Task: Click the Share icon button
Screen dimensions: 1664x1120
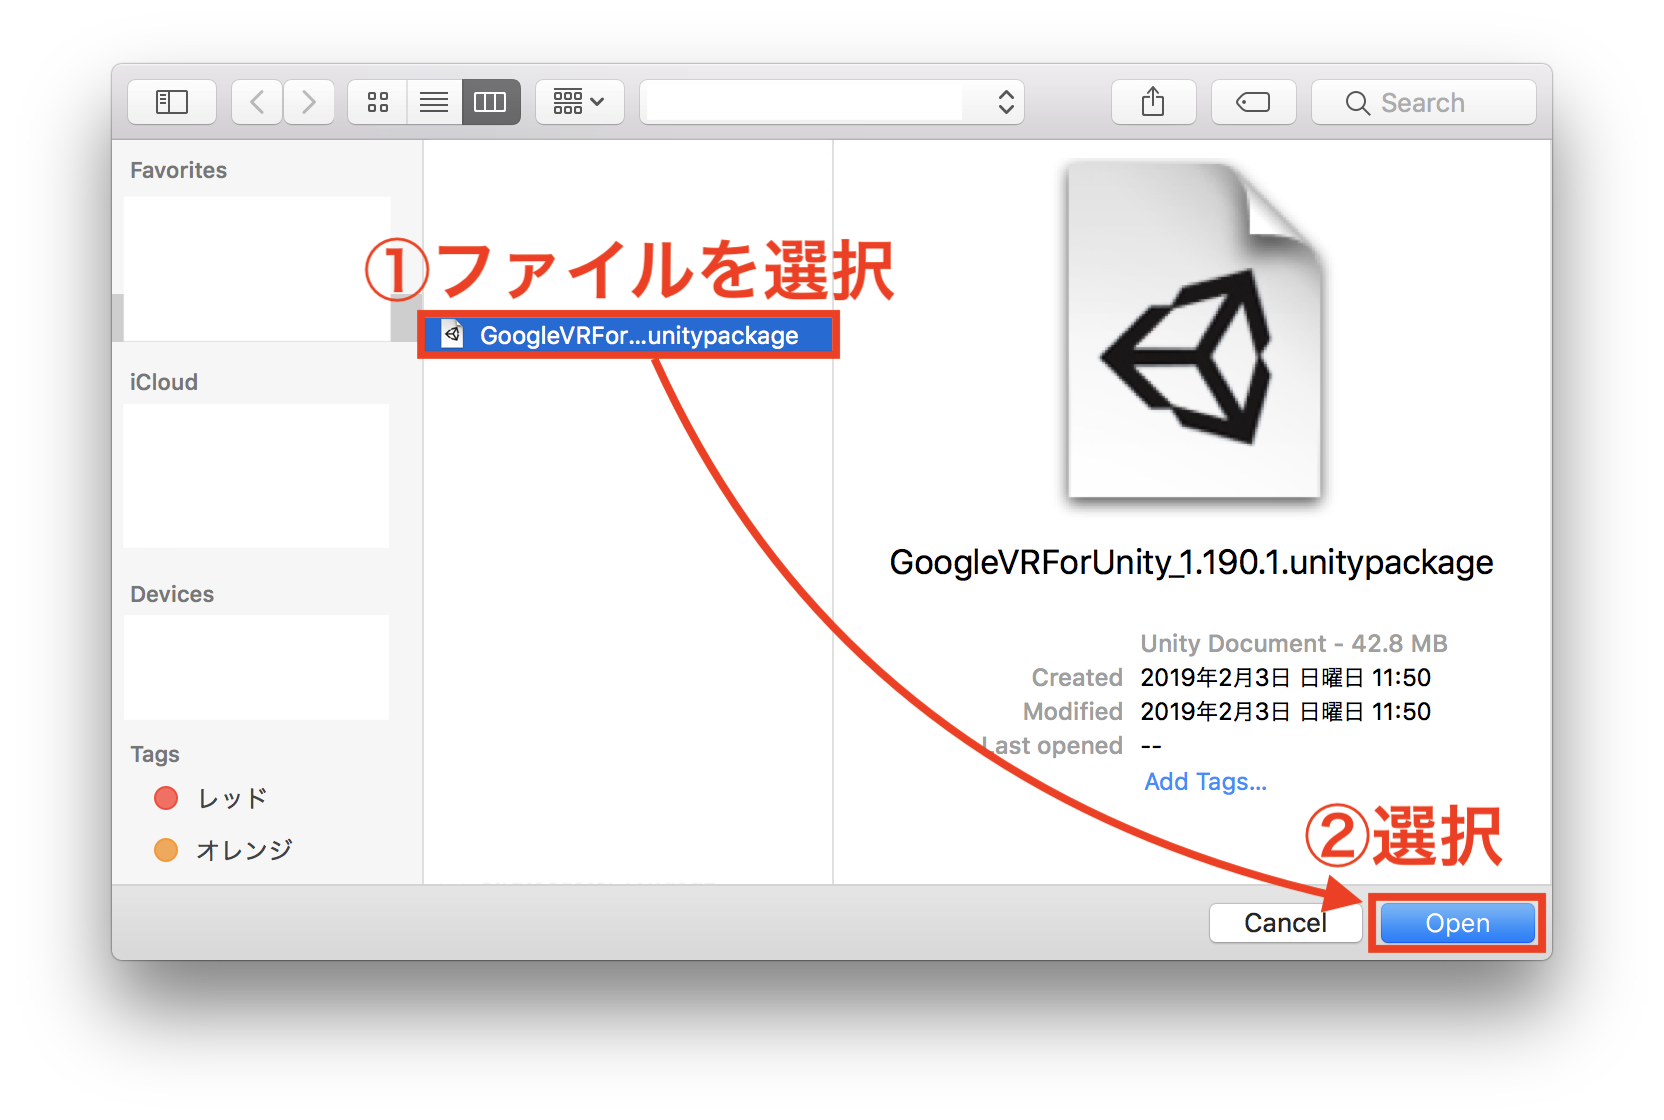Action: tap(1153, 102)
